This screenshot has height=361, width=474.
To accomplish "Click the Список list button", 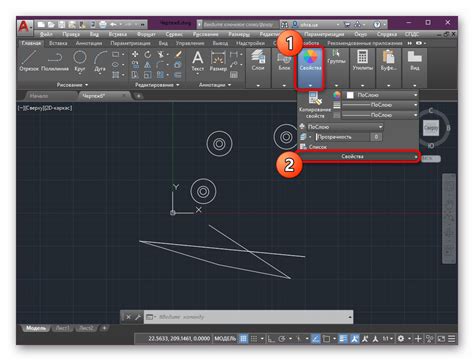I will click(x=314, y=147).
